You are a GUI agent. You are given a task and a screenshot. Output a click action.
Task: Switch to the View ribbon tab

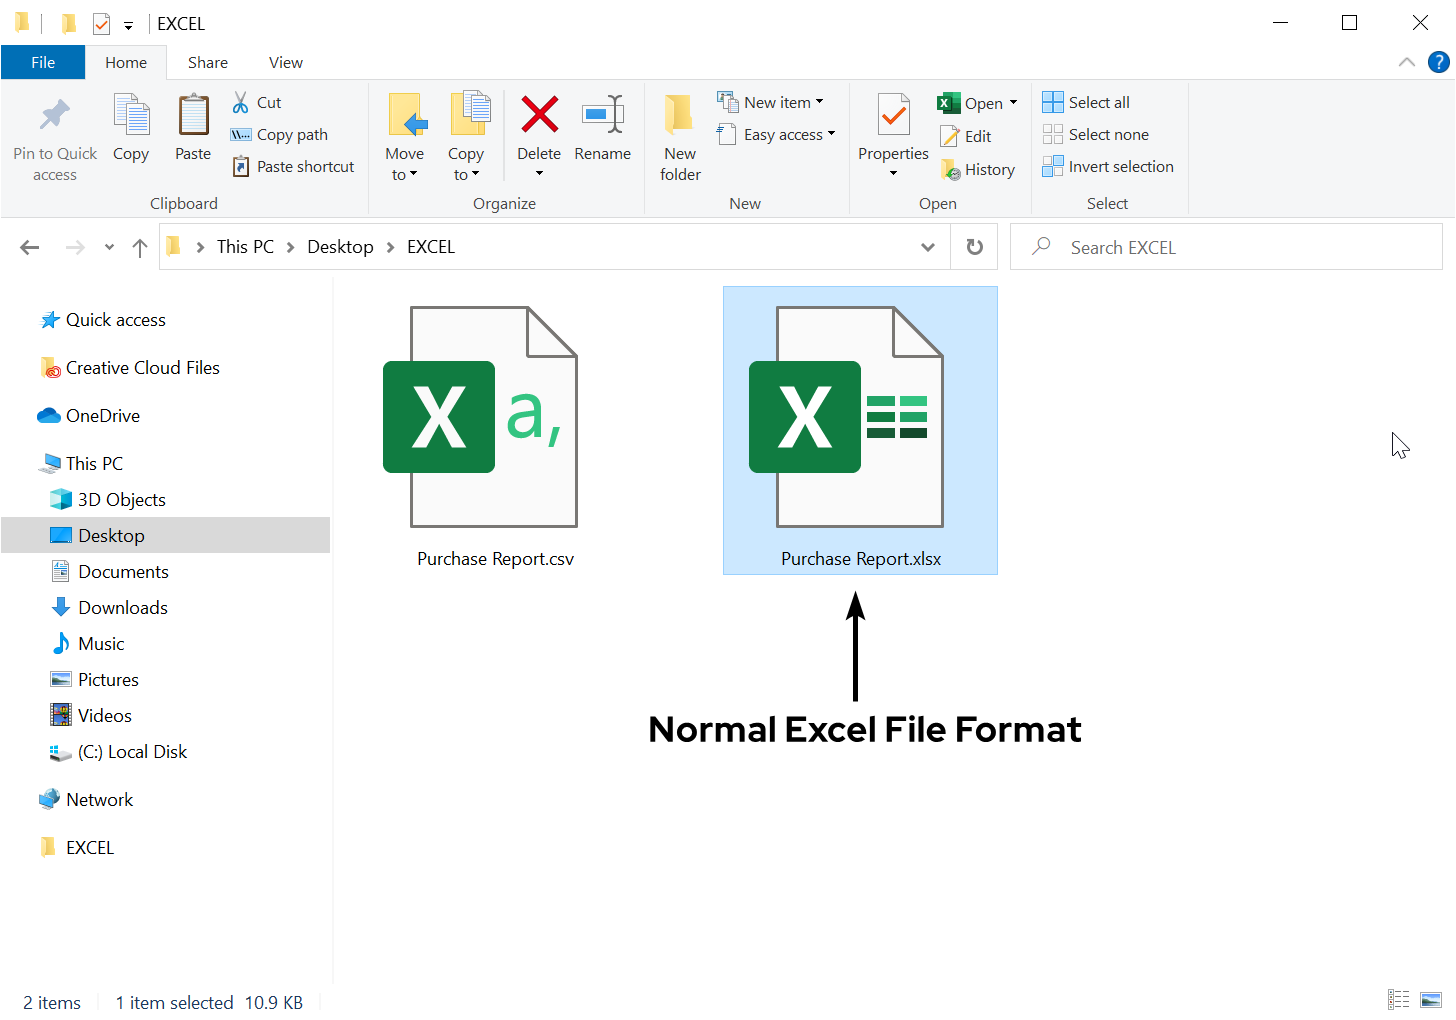pos(285,62)
